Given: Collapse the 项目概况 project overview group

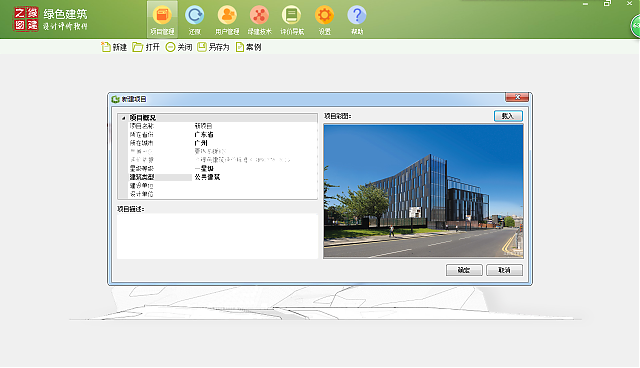Looking at the screenshot, I should click(123, 118).
